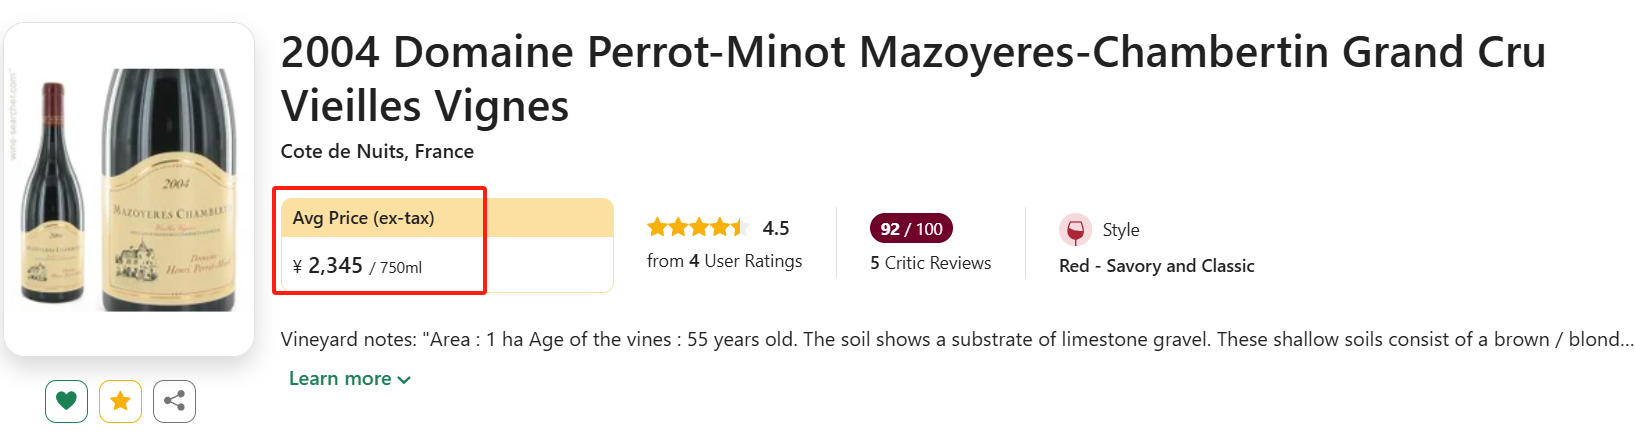Open the wine bottle thumbnail image
Image resolution: width=1635 pixels, height=439 pixels.
[x=129, y=189]
